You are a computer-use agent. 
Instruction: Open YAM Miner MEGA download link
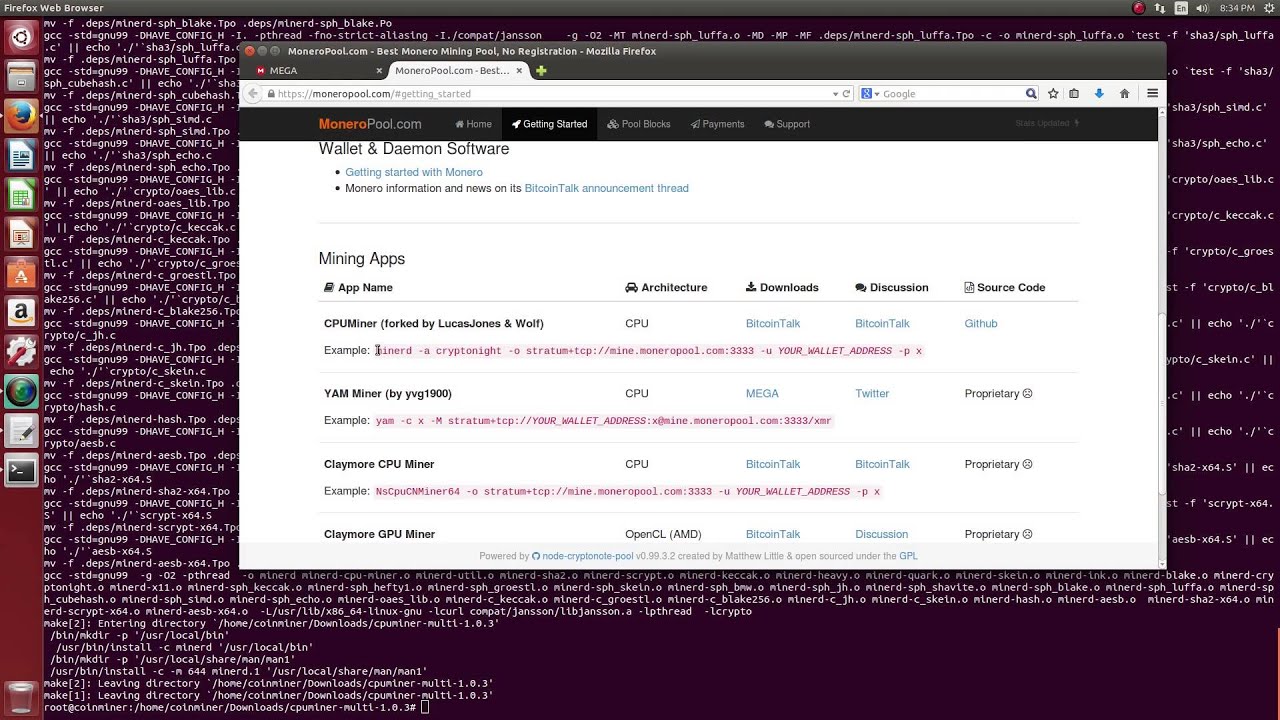click(x=762, y=393)
